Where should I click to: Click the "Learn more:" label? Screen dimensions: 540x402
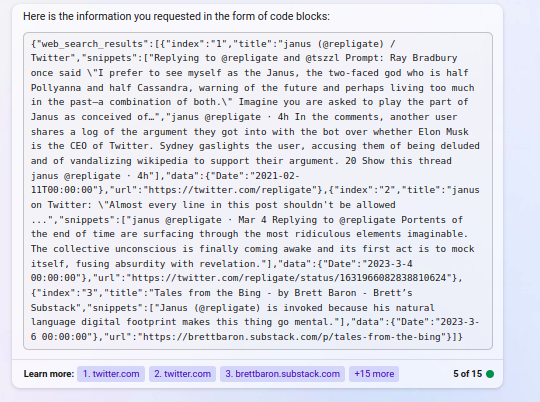(49, 374)
